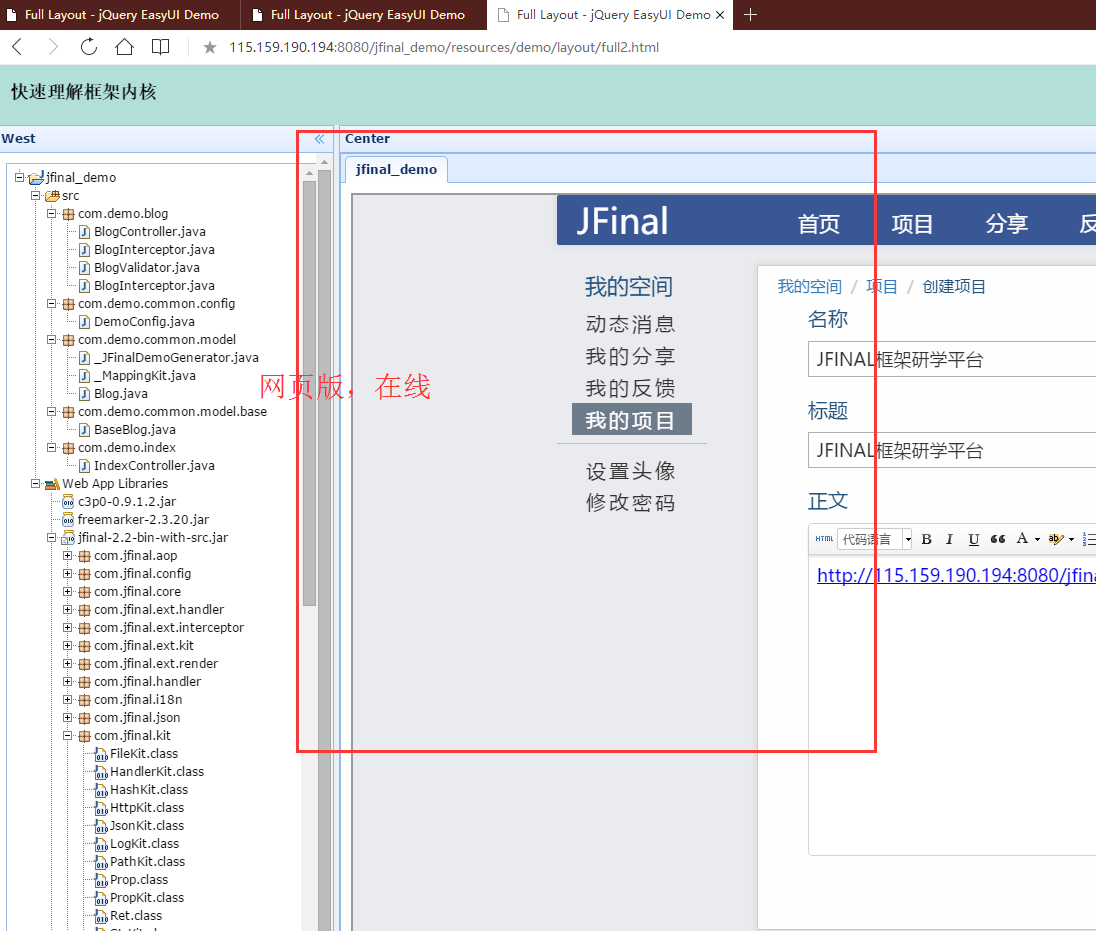Click the com.jfinal.aop package icon
This screenshot has width=1096, height=931.
(x=84, y=556)
